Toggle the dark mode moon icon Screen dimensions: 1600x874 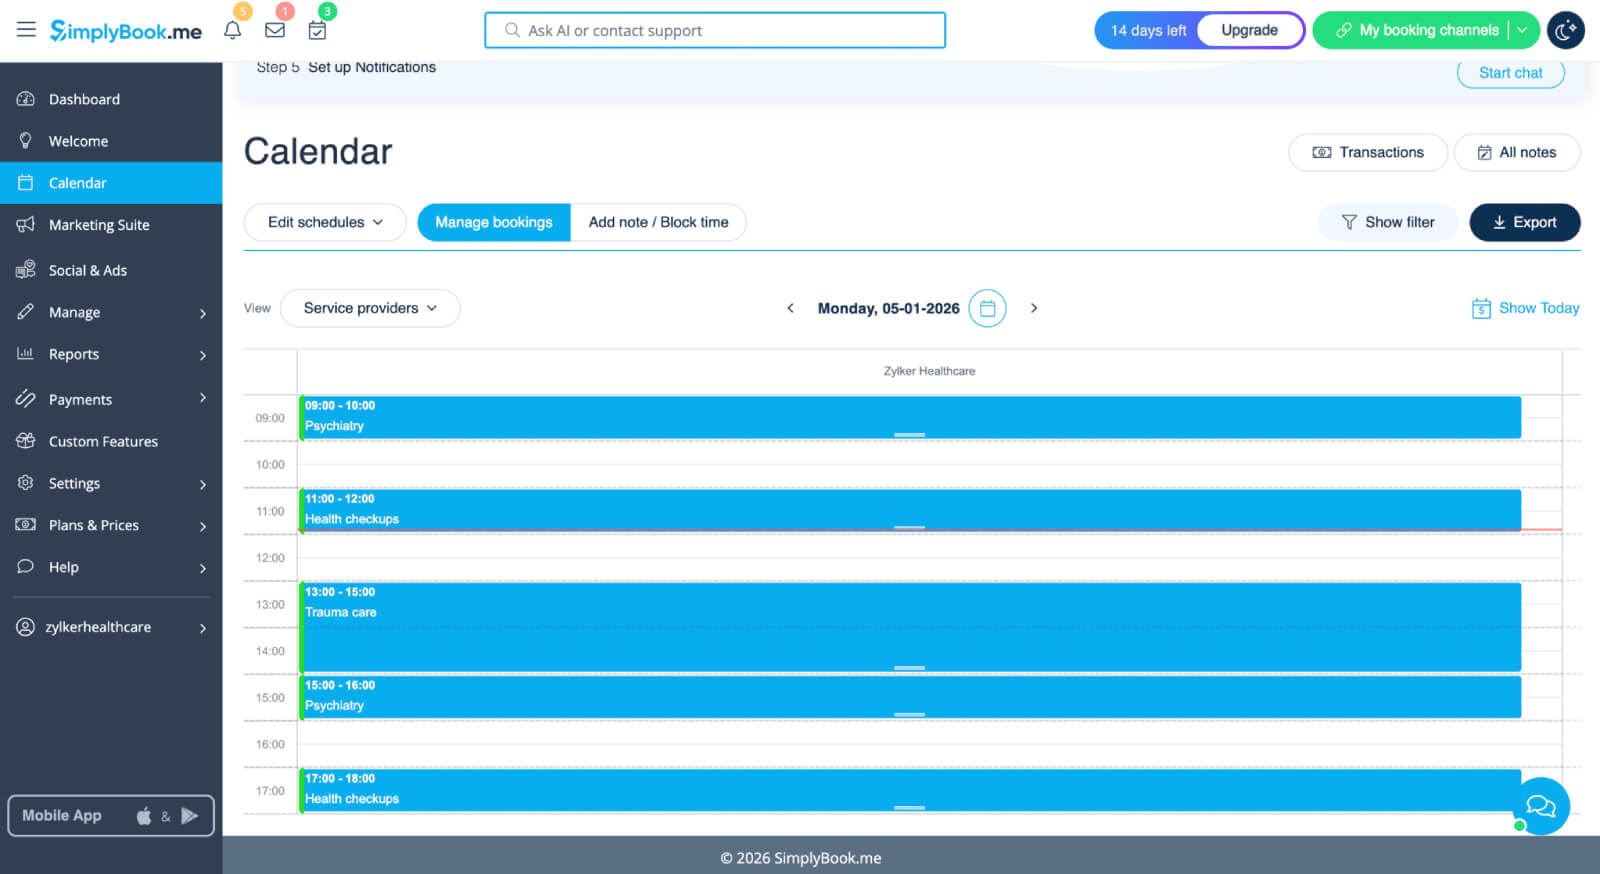tap(1566, 30)
